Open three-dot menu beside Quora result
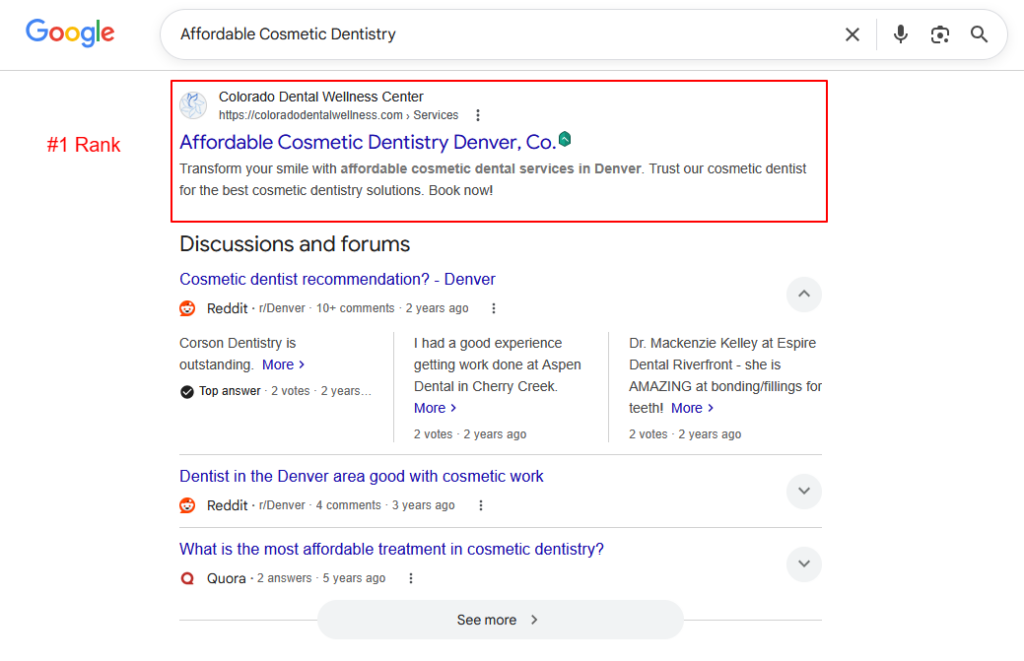This screenshot has height=661, width=1024. [x=410, y=578]
